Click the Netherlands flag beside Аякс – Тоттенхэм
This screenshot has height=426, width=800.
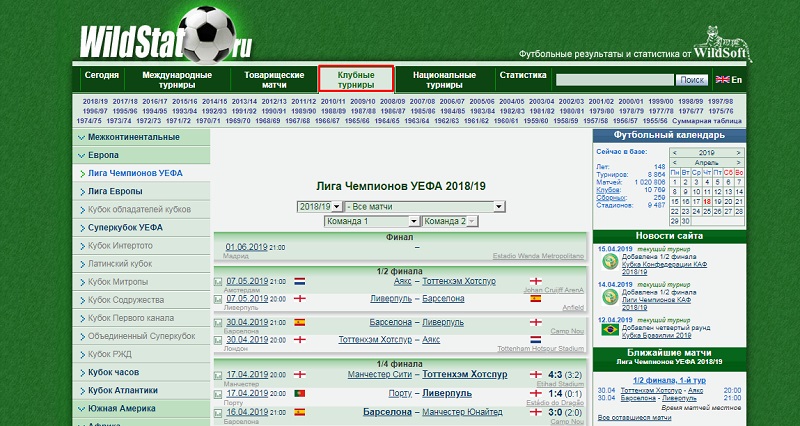pos(299,282)
